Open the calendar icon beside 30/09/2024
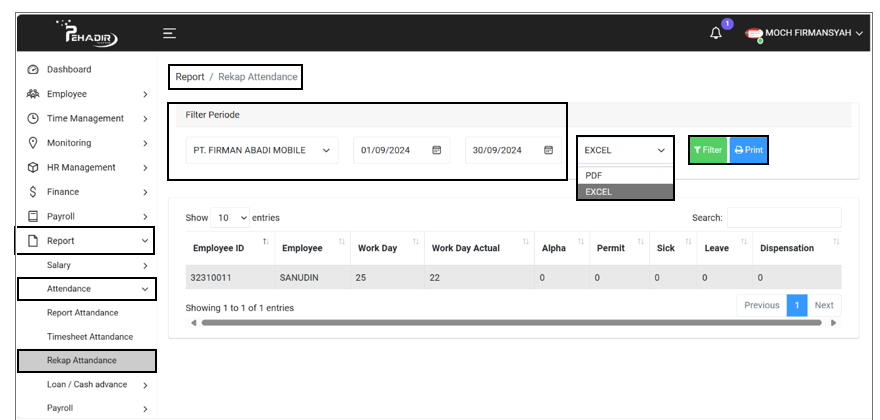Screen dimensions: 880x420 (x=548, y=151)
